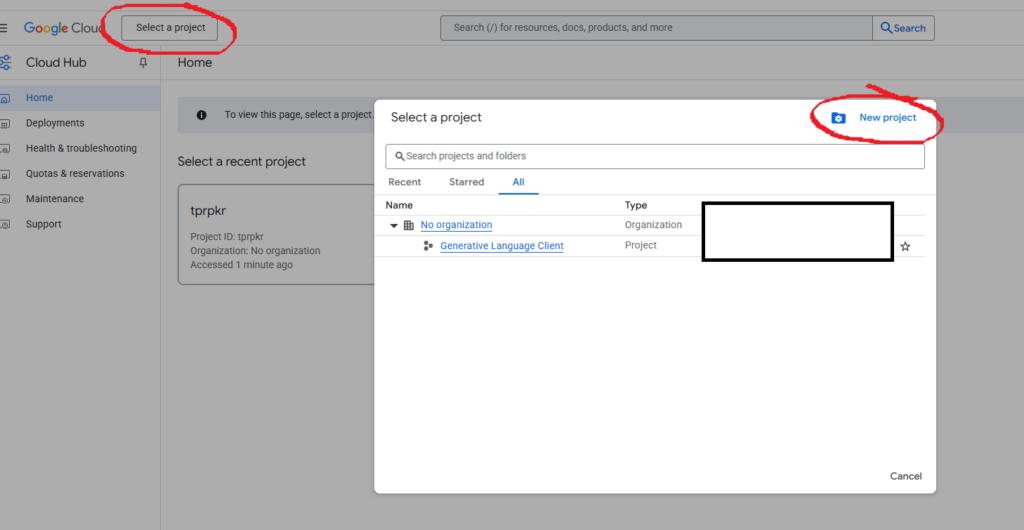1024x530 pixels.
Task: Open Quotas & reservations in sidebar
Action: click(x=75, y=174)
